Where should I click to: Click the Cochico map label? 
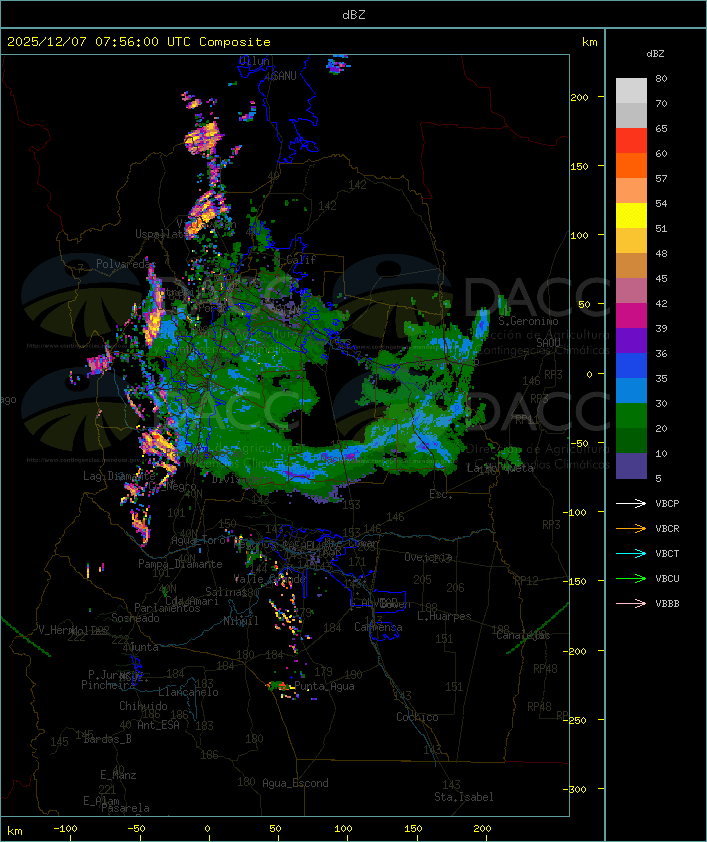pos(417,717)
